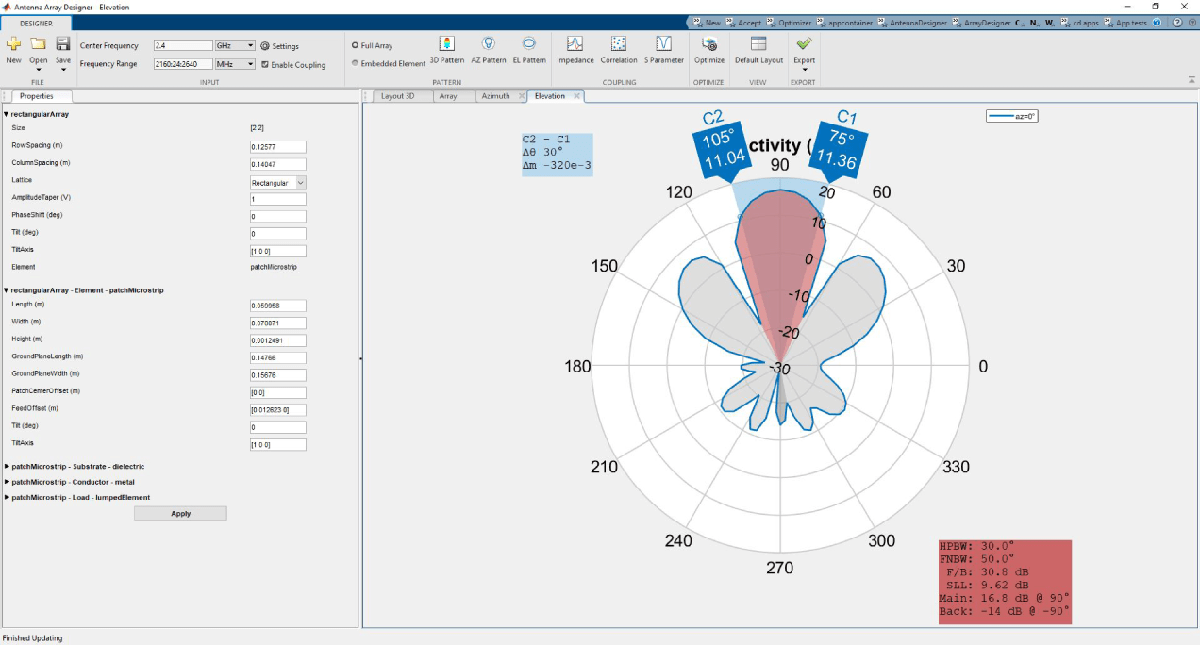Open the Correlation plot
This screenshot has width=1200, height=645.
pos(619,44)
